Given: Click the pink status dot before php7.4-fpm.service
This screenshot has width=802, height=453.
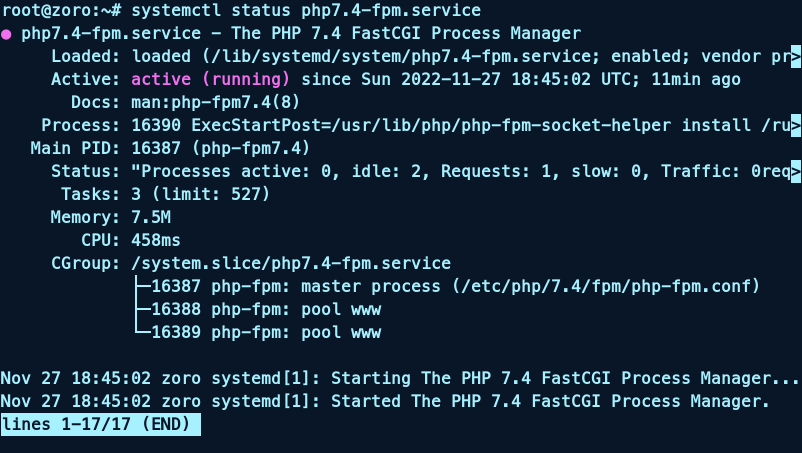Looking at the screenshot, I should [x=7, y=34].
